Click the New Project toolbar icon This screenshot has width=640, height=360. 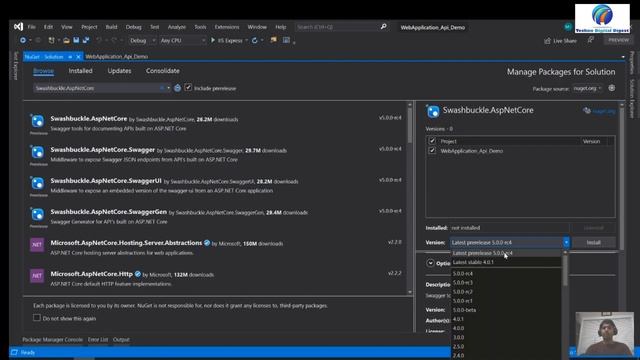click(51, 40)
